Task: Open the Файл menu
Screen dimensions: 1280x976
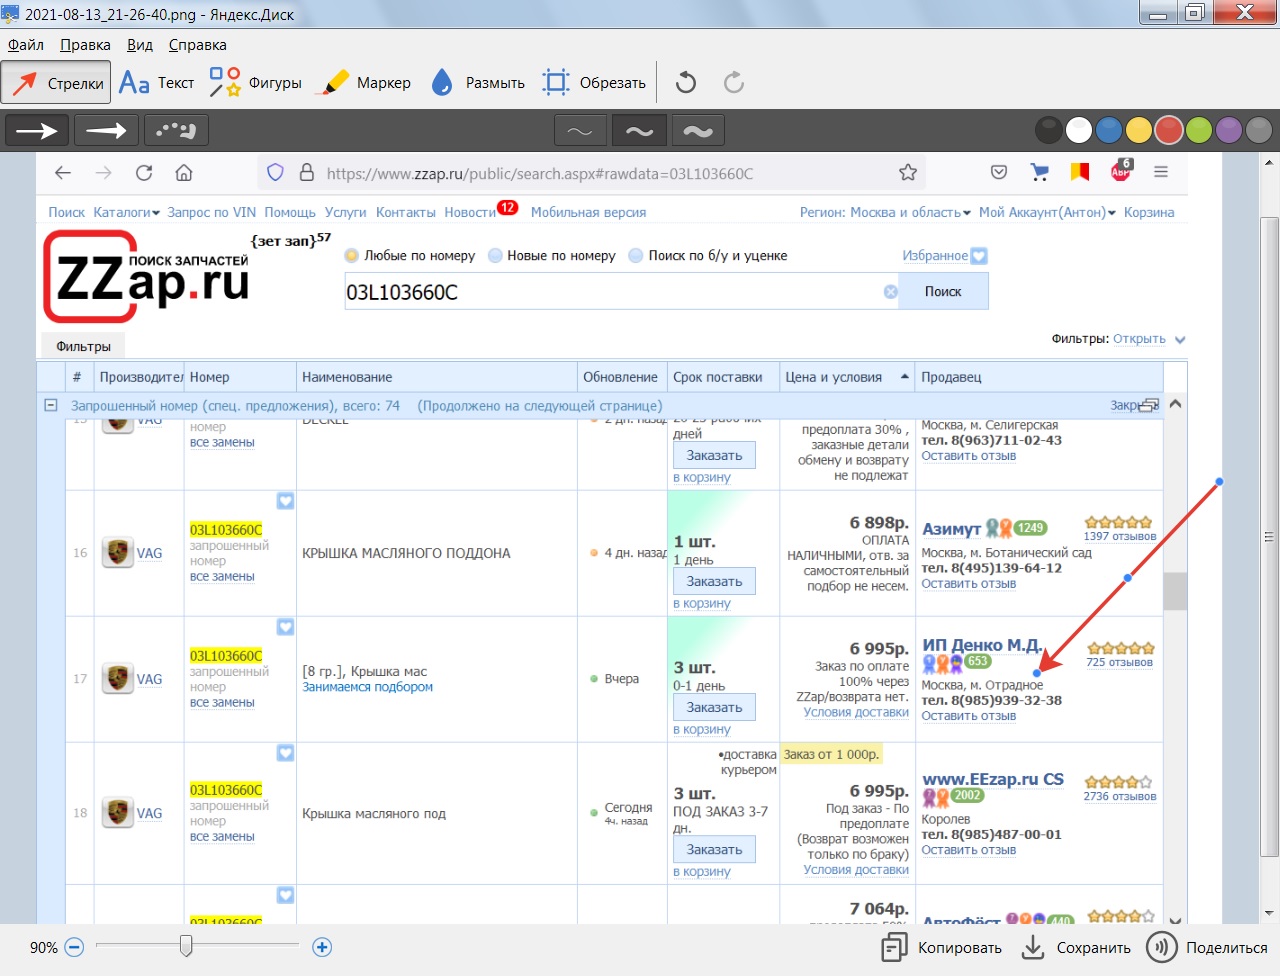Action: 26,45
